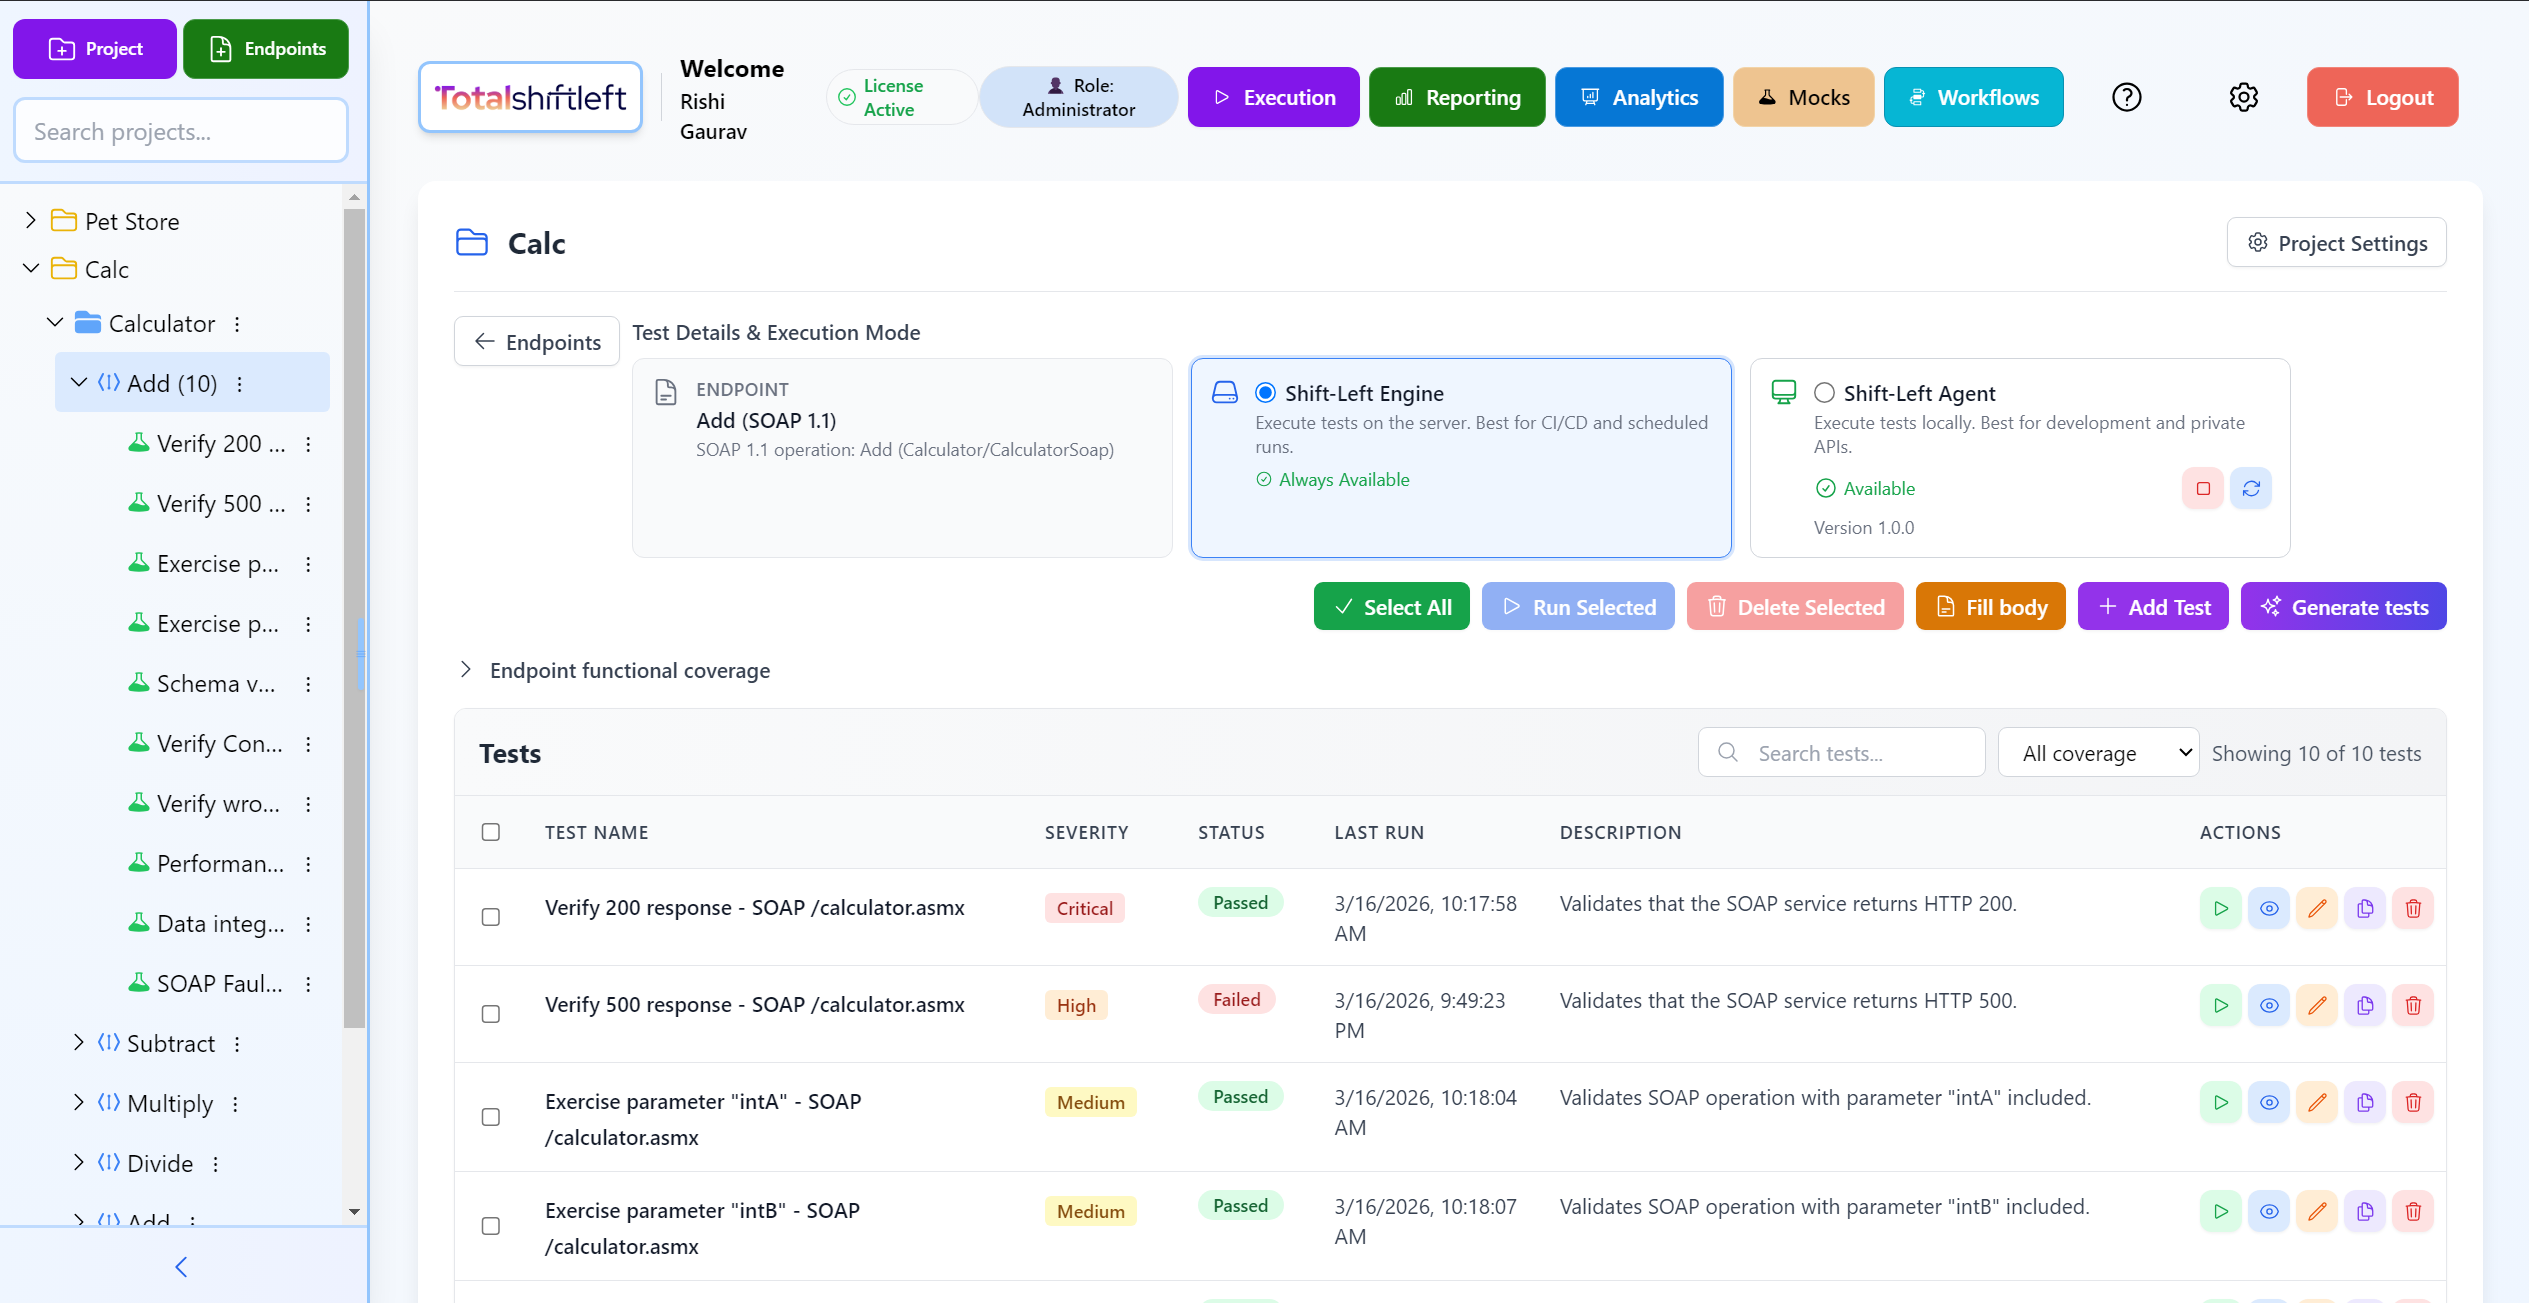This screenshot has width=2529, height=1303.
Task: Click the Fill body button
Action: click(x=1990, y=606)
